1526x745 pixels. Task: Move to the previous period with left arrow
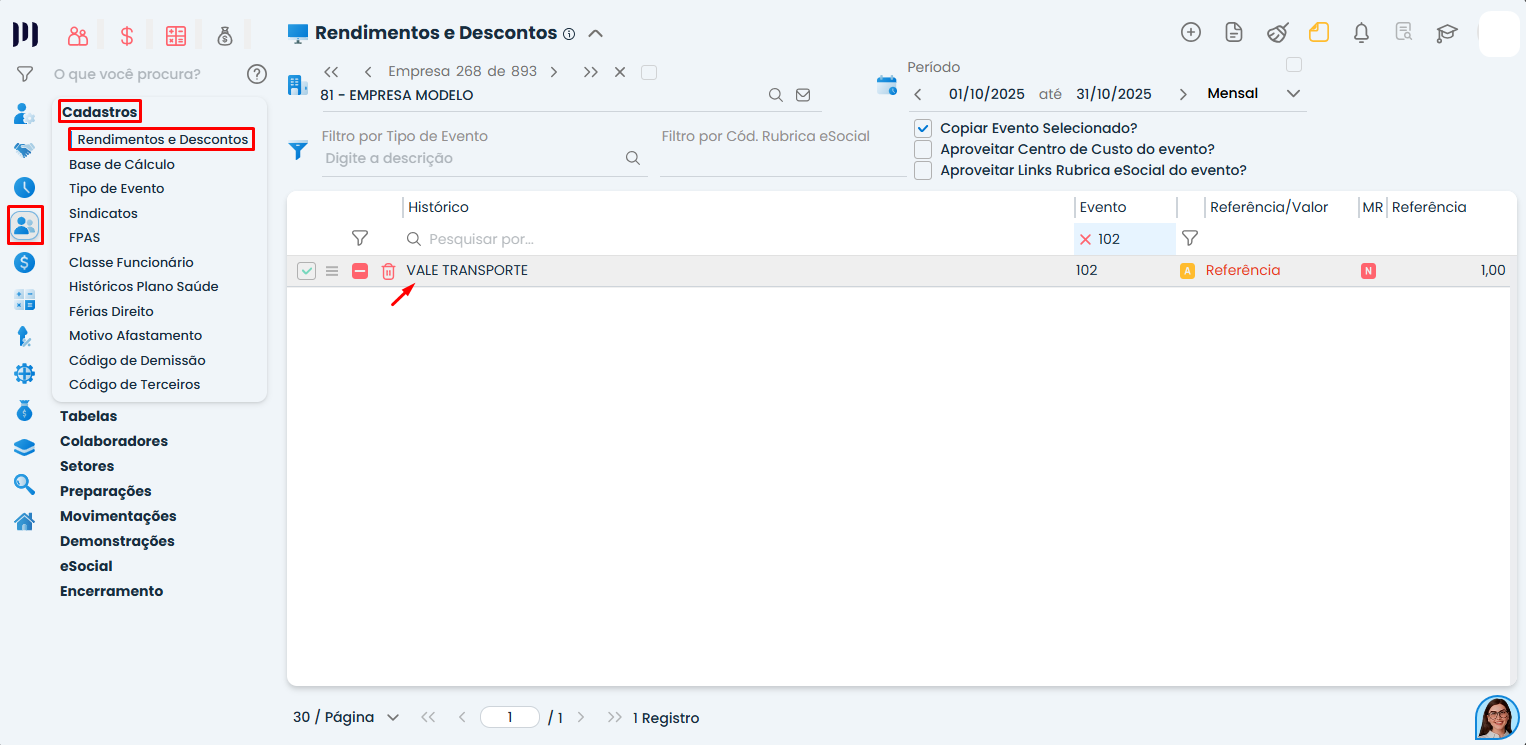coord(918,94)
